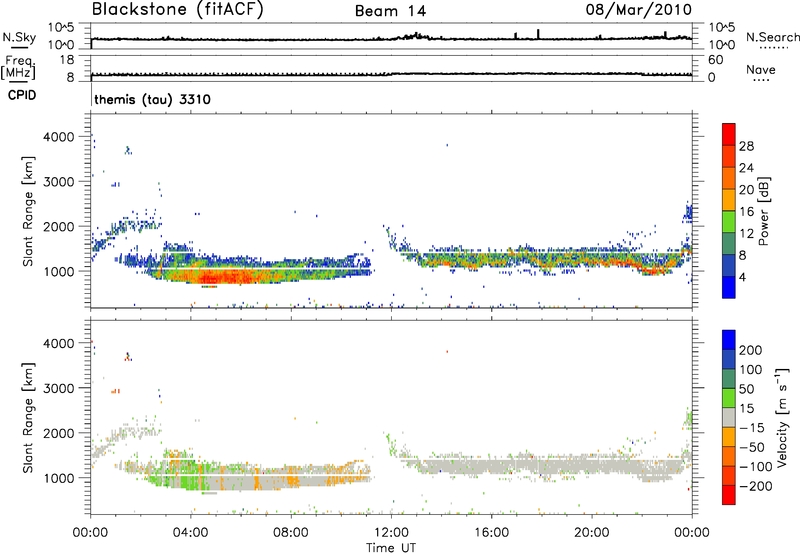Click the 'Time UT' axis title
Image resolution: width=800 pixels, height=554 pixels.
click(x=391, y=548)
